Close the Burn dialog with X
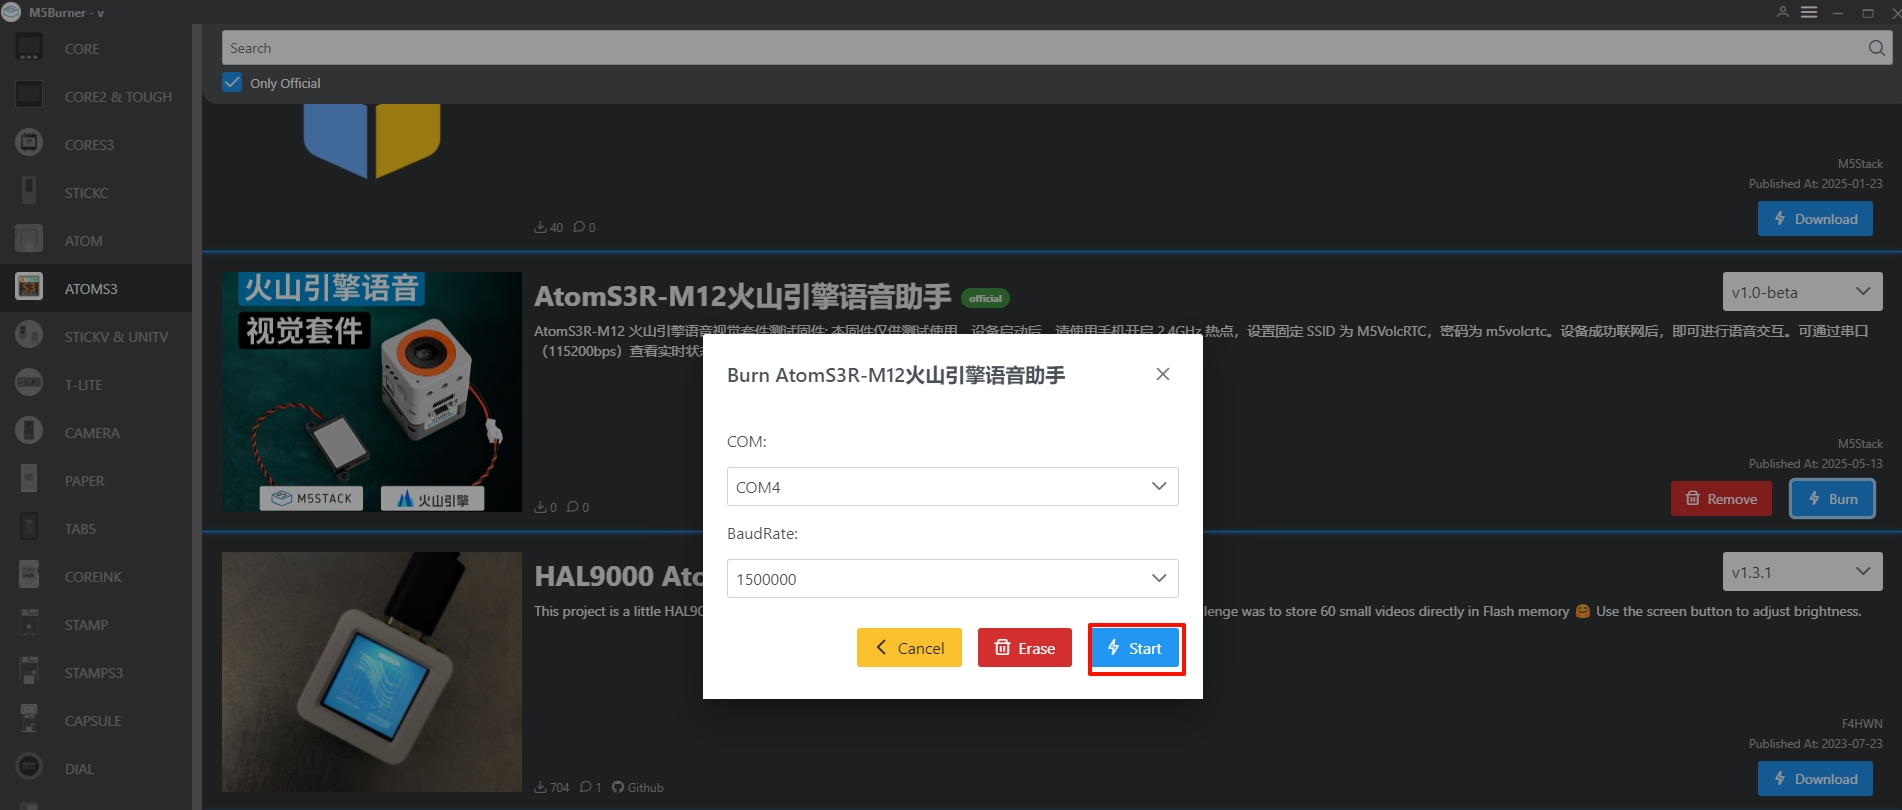Screen dimensions: 1902x810 tap(1163, 374)
